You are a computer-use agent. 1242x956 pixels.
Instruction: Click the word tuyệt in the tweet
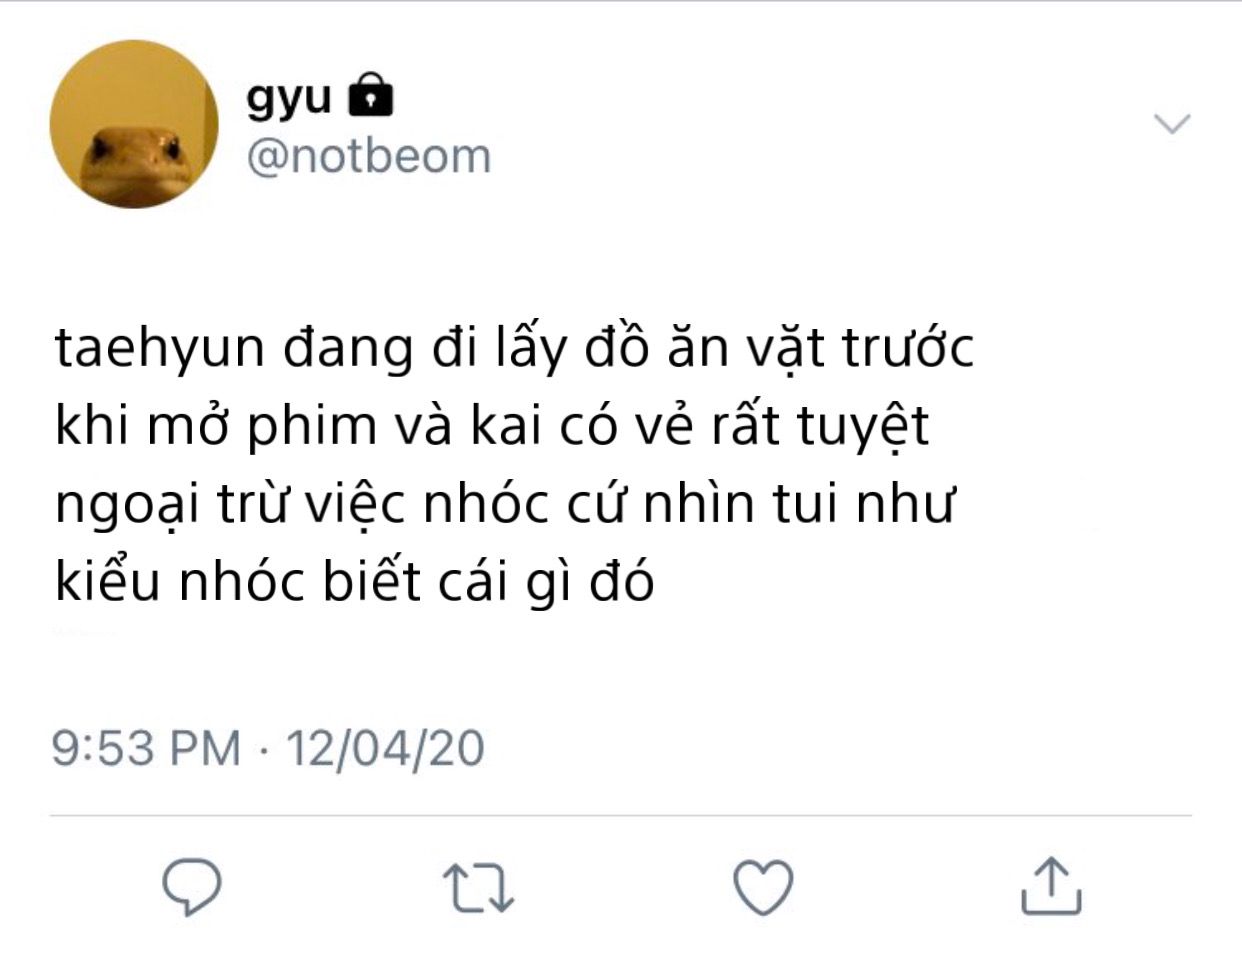[864, 428]
